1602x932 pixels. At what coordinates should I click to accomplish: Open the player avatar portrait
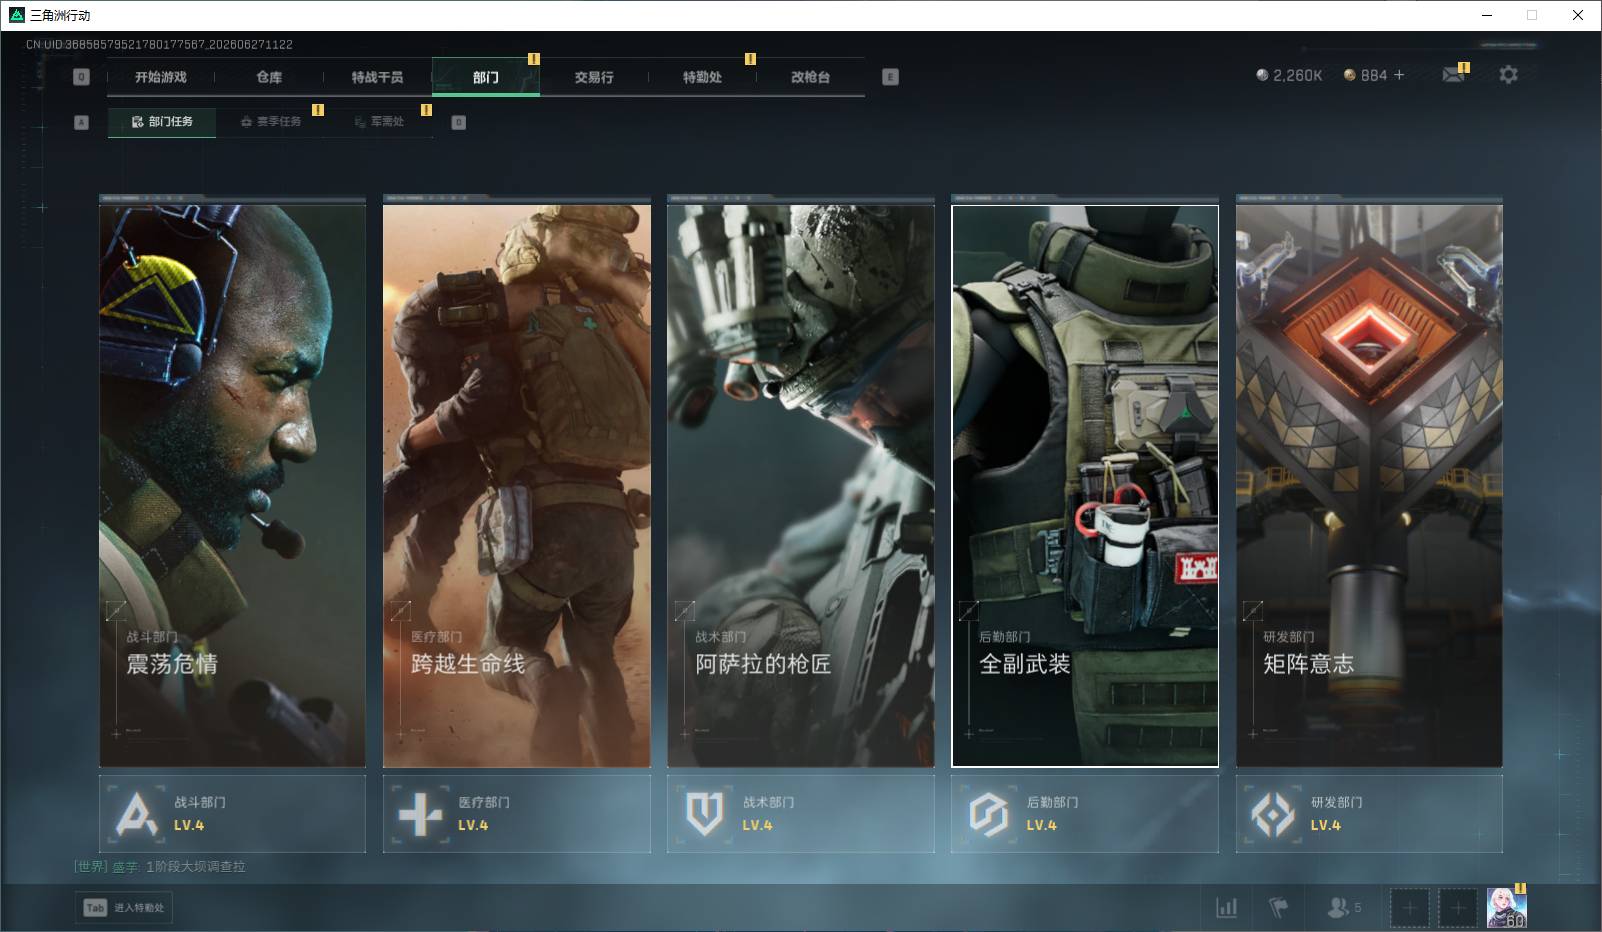point(1506,908)
